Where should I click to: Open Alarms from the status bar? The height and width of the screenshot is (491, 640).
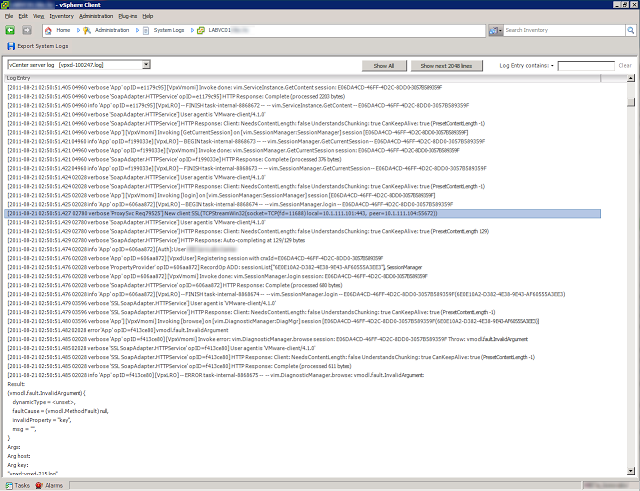pyautogui.click(x=48, y=484)
